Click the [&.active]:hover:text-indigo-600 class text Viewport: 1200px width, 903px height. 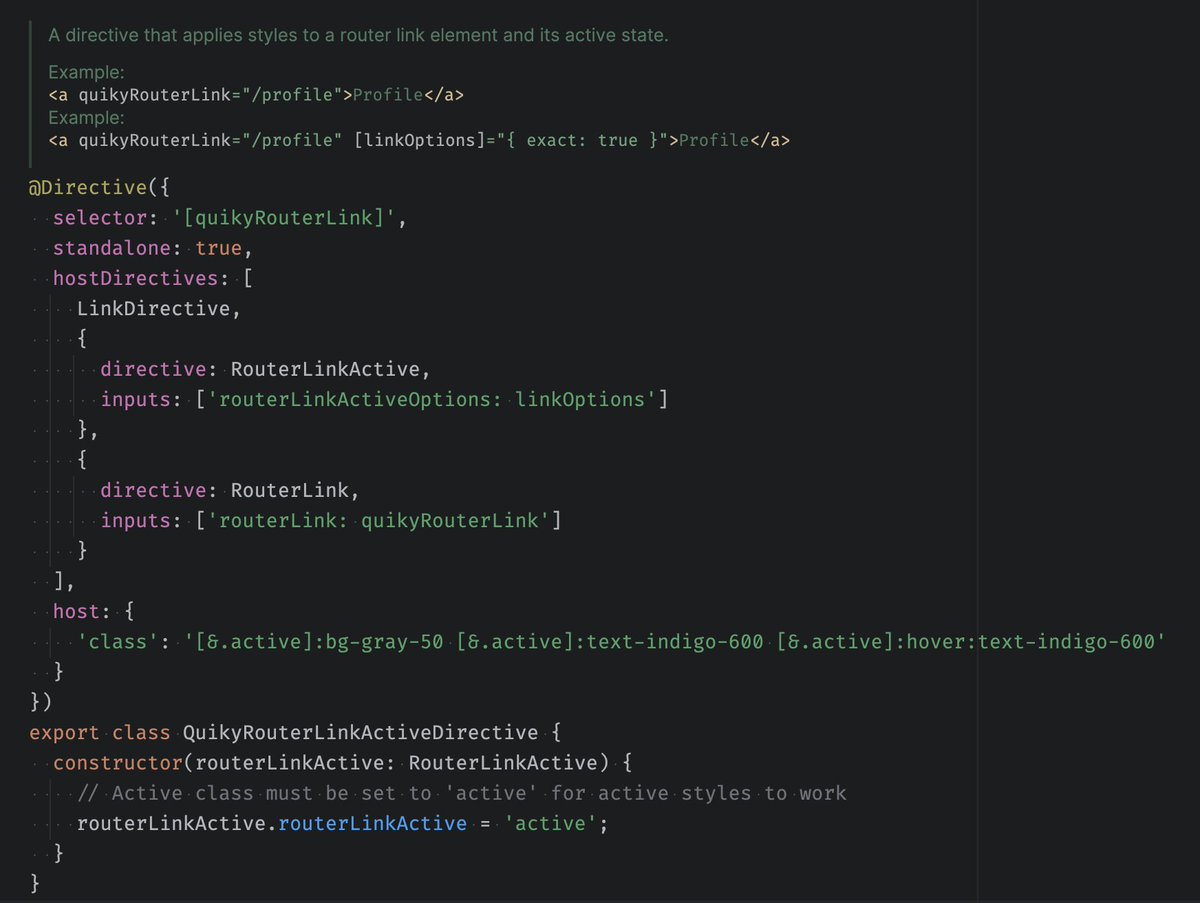coord(966,640)
